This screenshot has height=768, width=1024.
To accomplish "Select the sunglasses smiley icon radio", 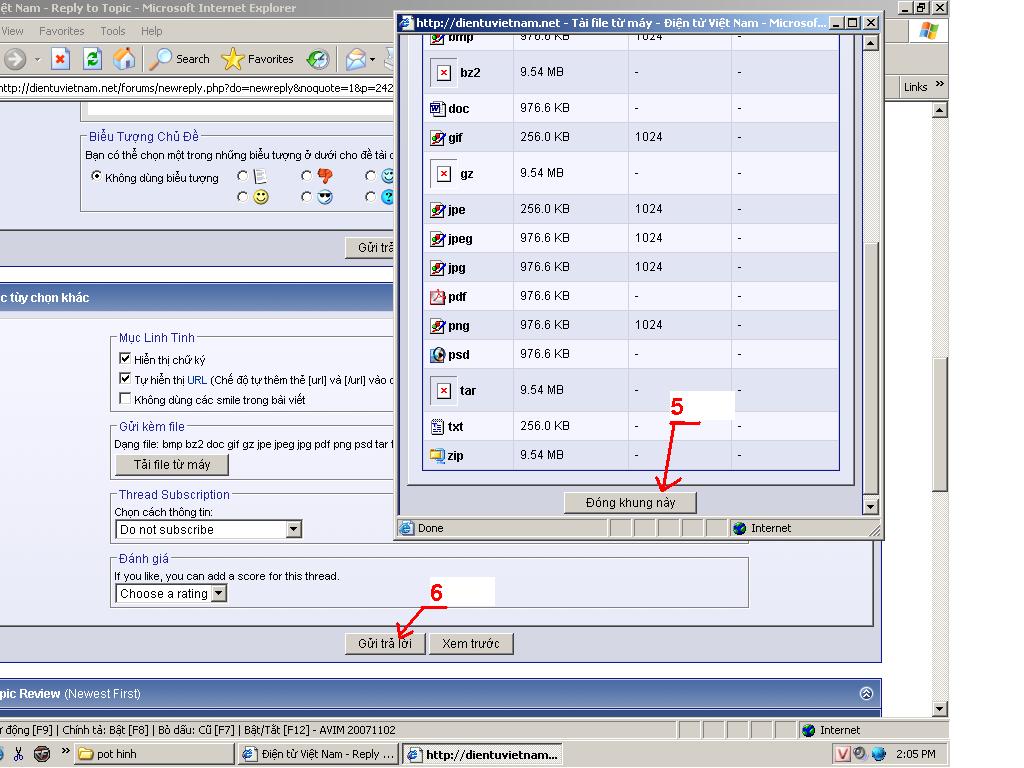I will coord(306,197).
